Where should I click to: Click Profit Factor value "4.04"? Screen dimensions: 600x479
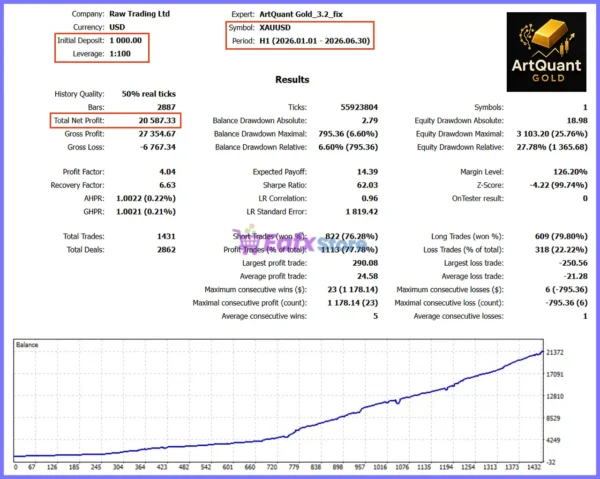167,172
